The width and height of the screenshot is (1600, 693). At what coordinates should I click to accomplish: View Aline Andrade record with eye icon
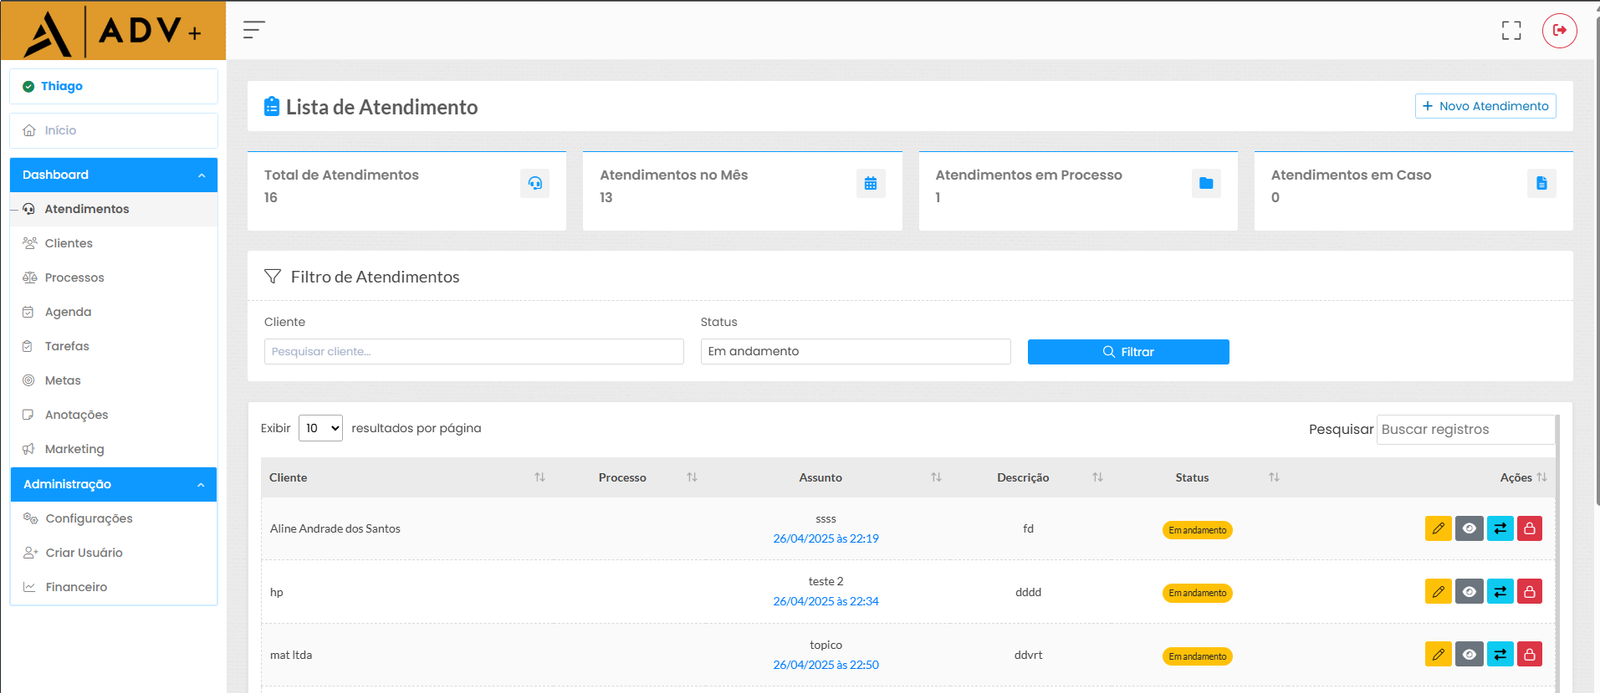(x=1469, y=529)
